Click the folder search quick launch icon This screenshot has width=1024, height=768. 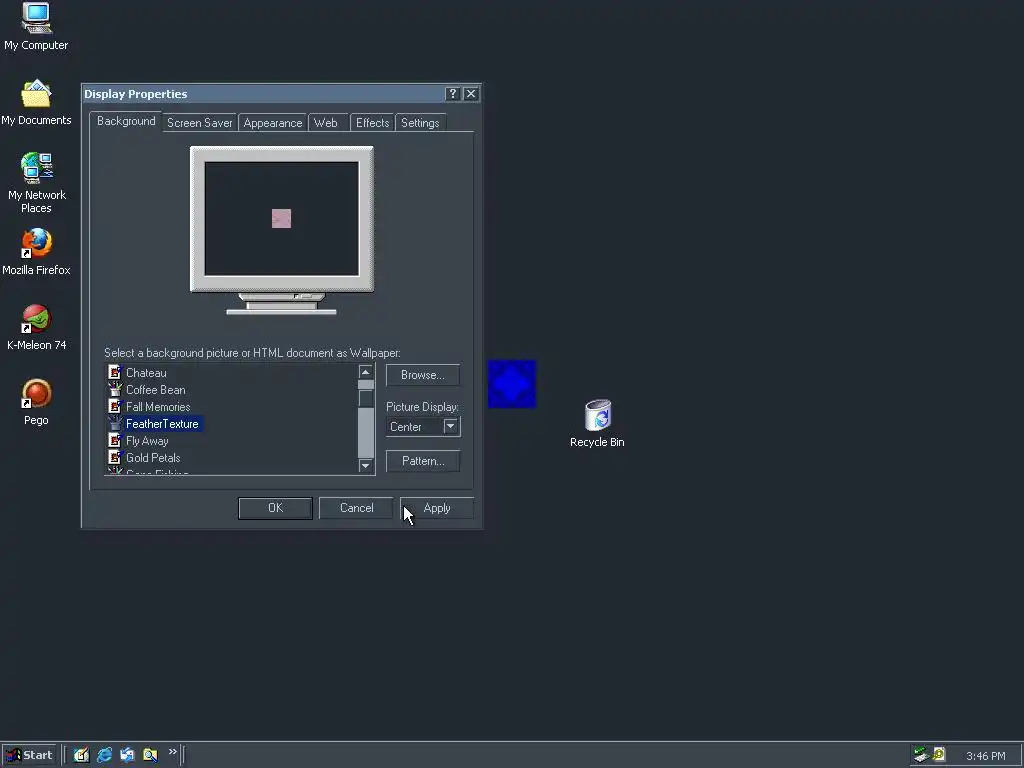pyautogui.click(x=150, y=755)
